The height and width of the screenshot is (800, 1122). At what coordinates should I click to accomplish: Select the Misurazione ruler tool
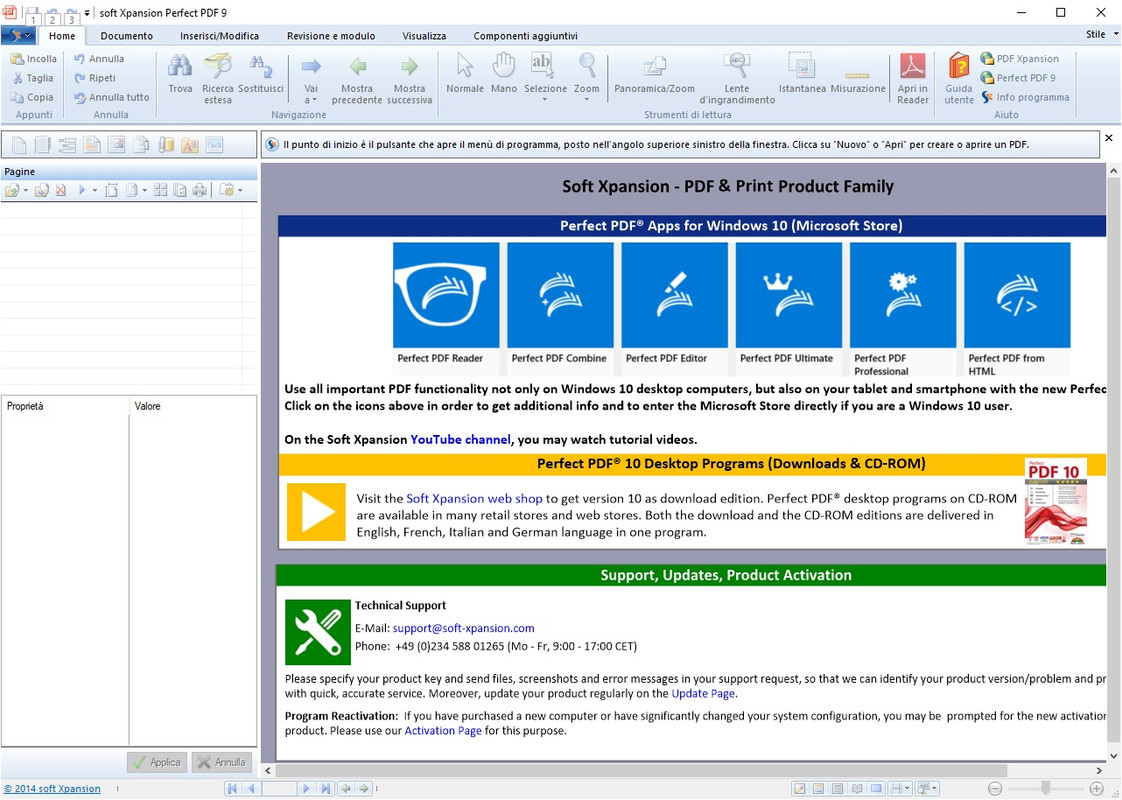tap(858, 79)
